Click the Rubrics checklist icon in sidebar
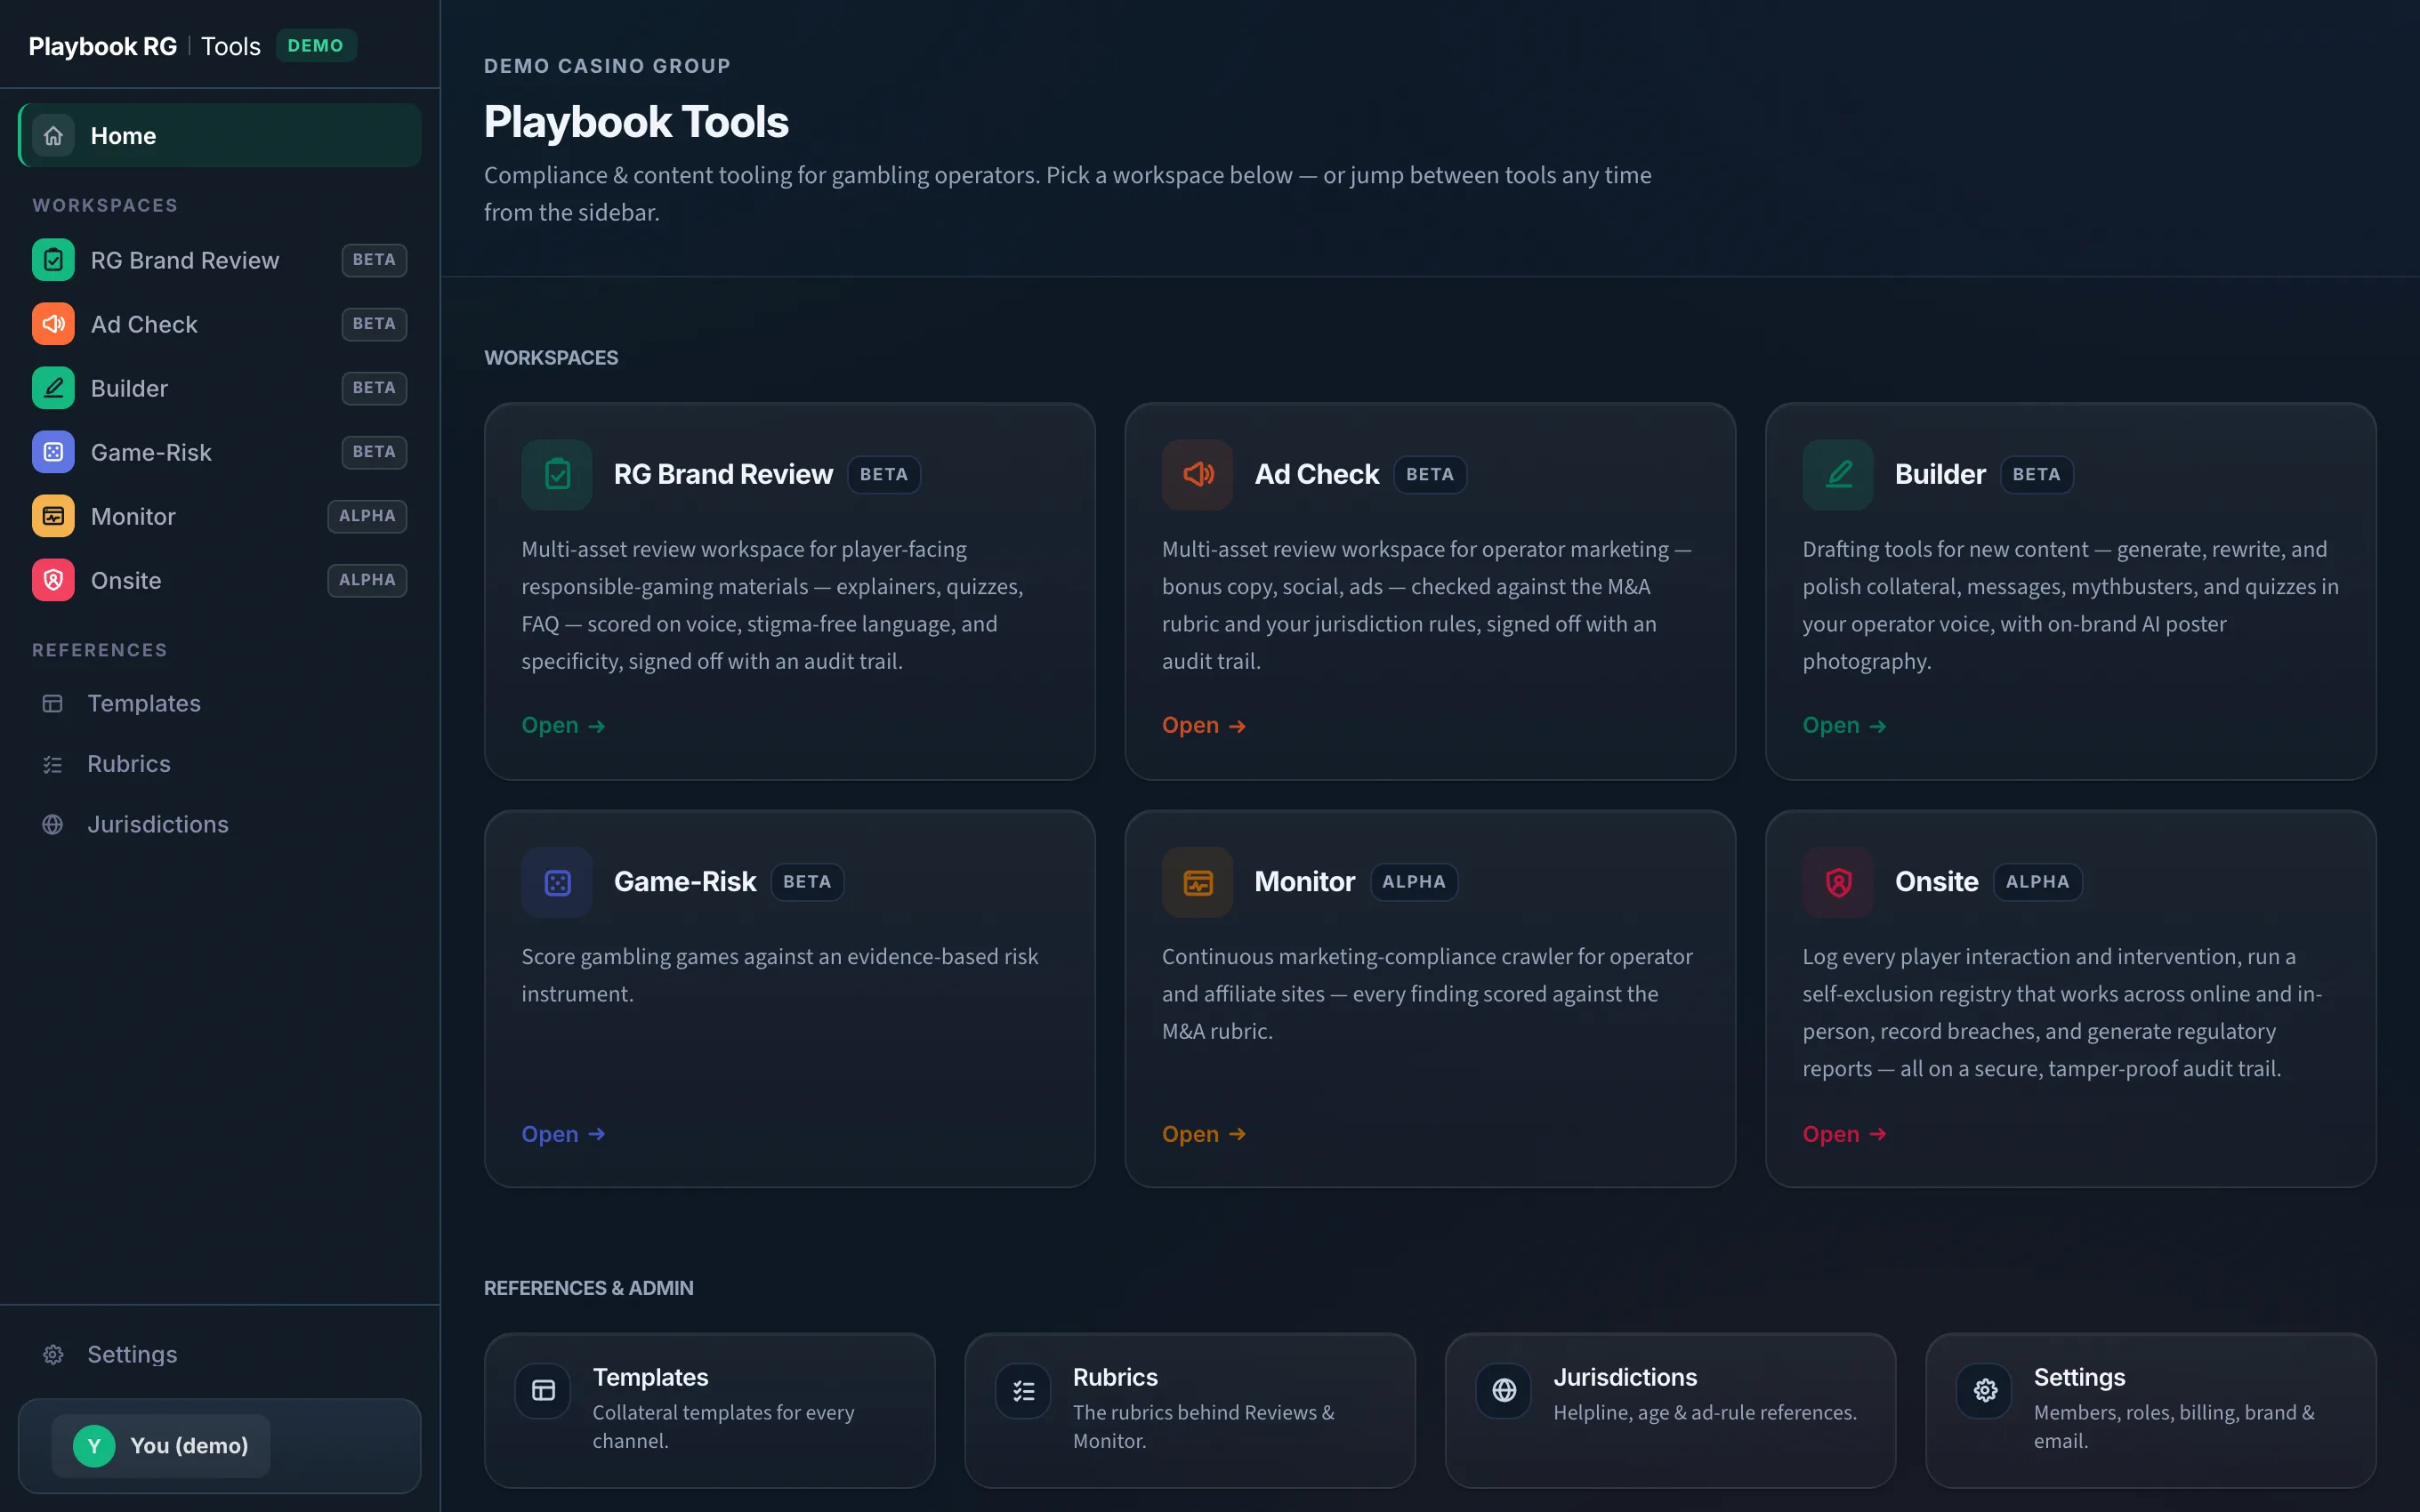 tap(53, 764)
